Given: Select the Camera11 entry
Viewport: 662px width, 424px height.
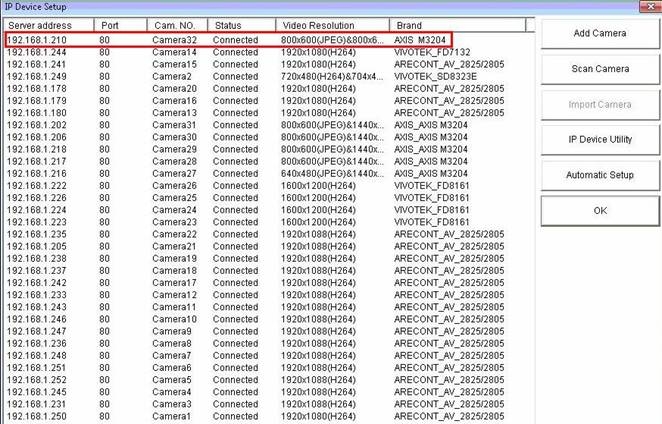Looking at the screenshot, I should 174,307.
